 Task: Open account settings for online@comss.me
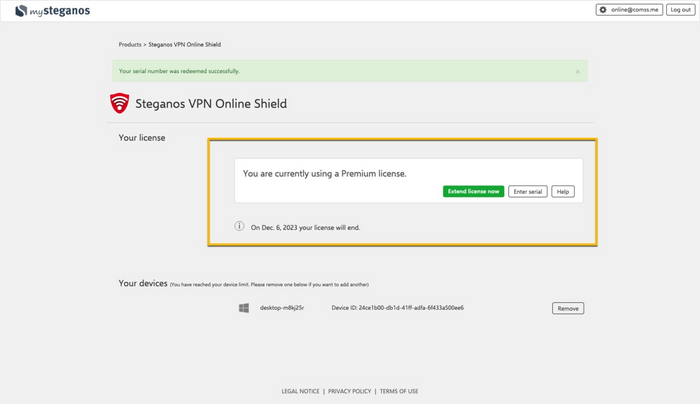[x=629, y=10]
